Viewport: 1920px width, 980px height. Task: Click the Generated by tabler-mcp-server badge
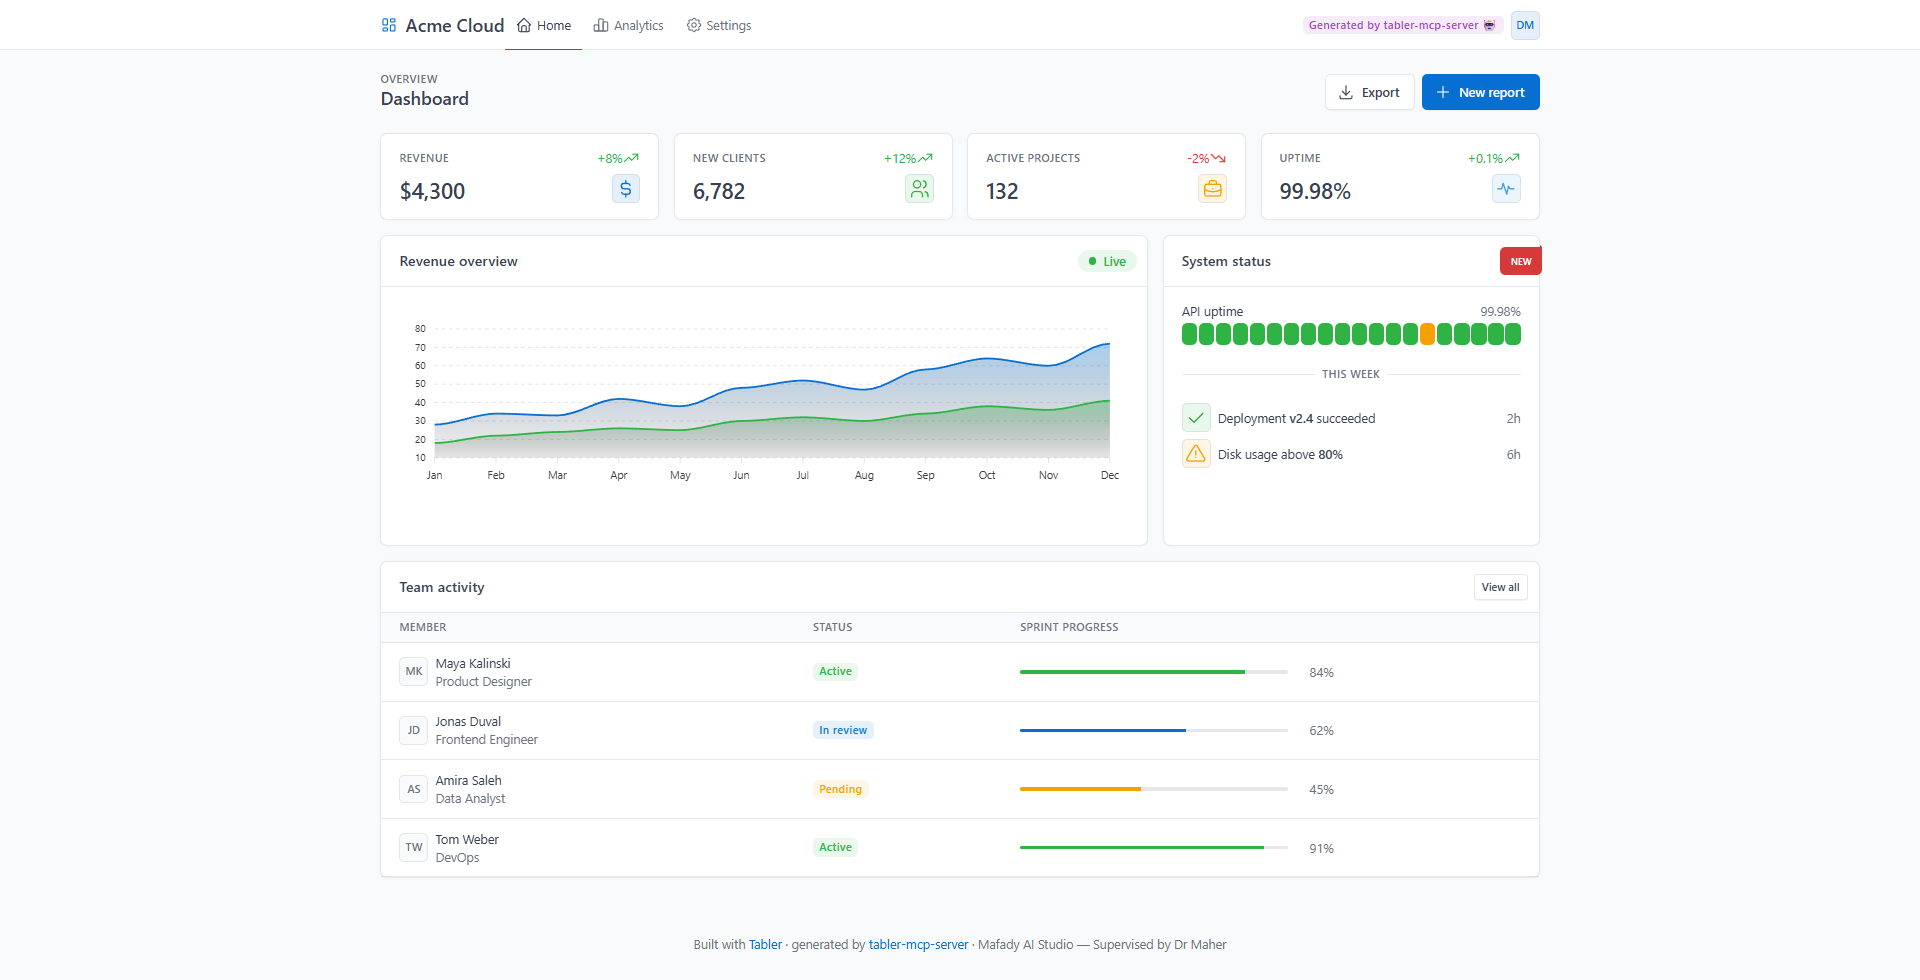[1403, 25]
